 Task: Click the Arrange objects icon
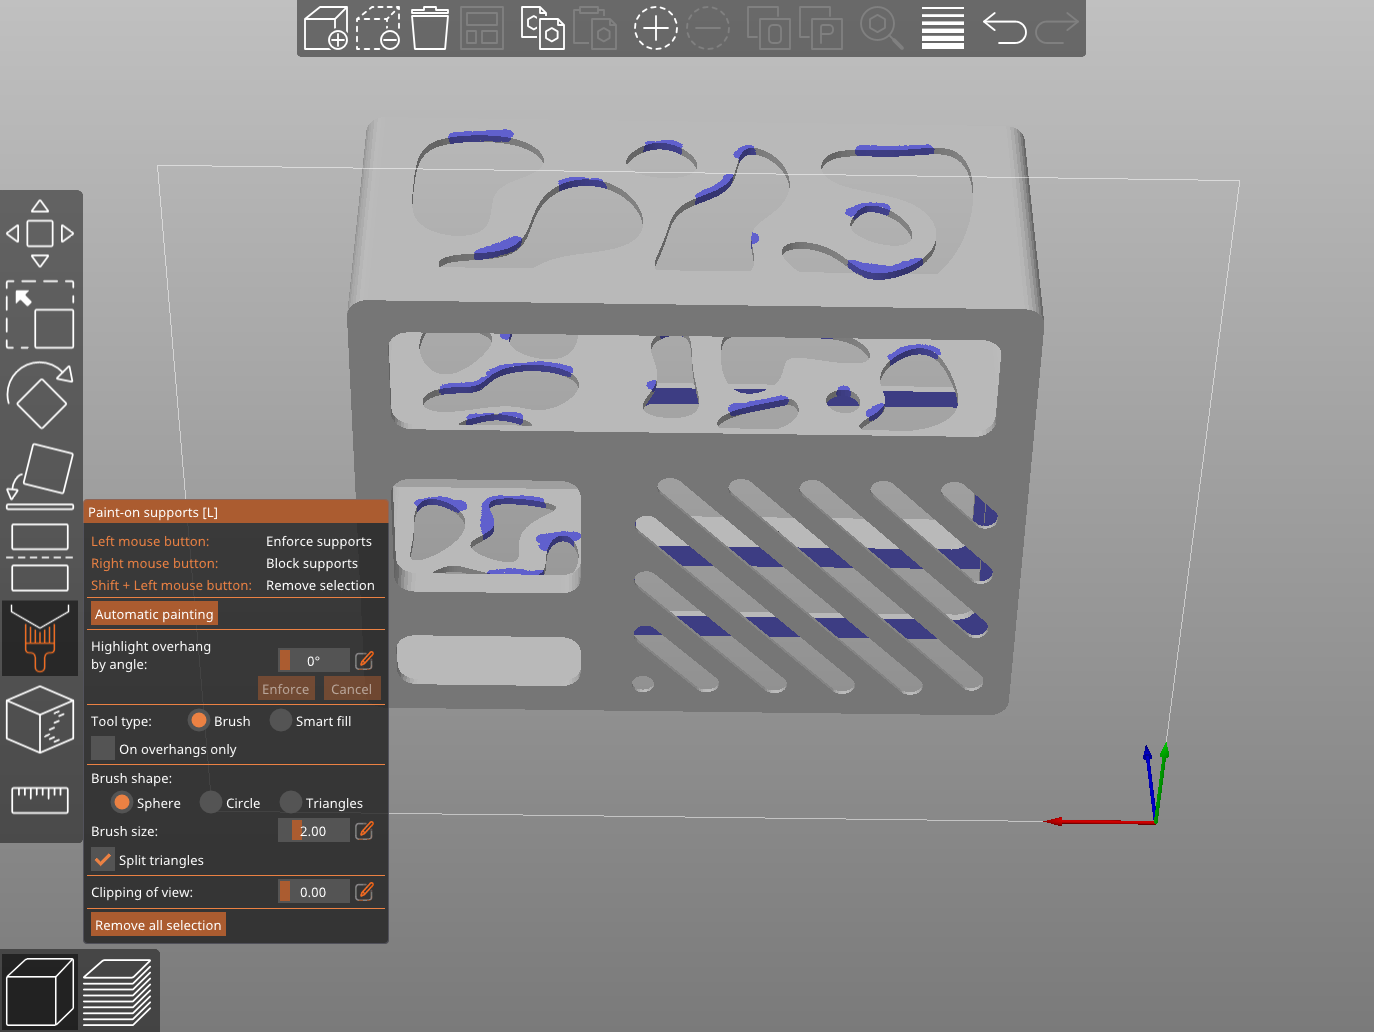482,28
